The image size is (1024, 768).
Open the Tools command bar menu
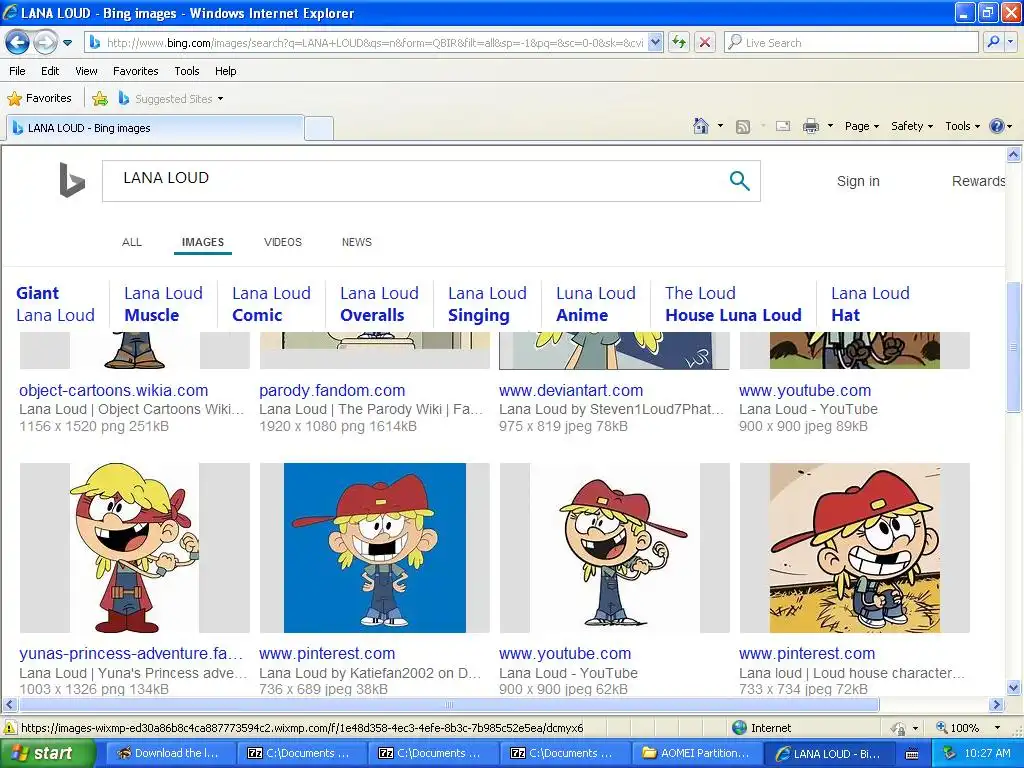963,126
